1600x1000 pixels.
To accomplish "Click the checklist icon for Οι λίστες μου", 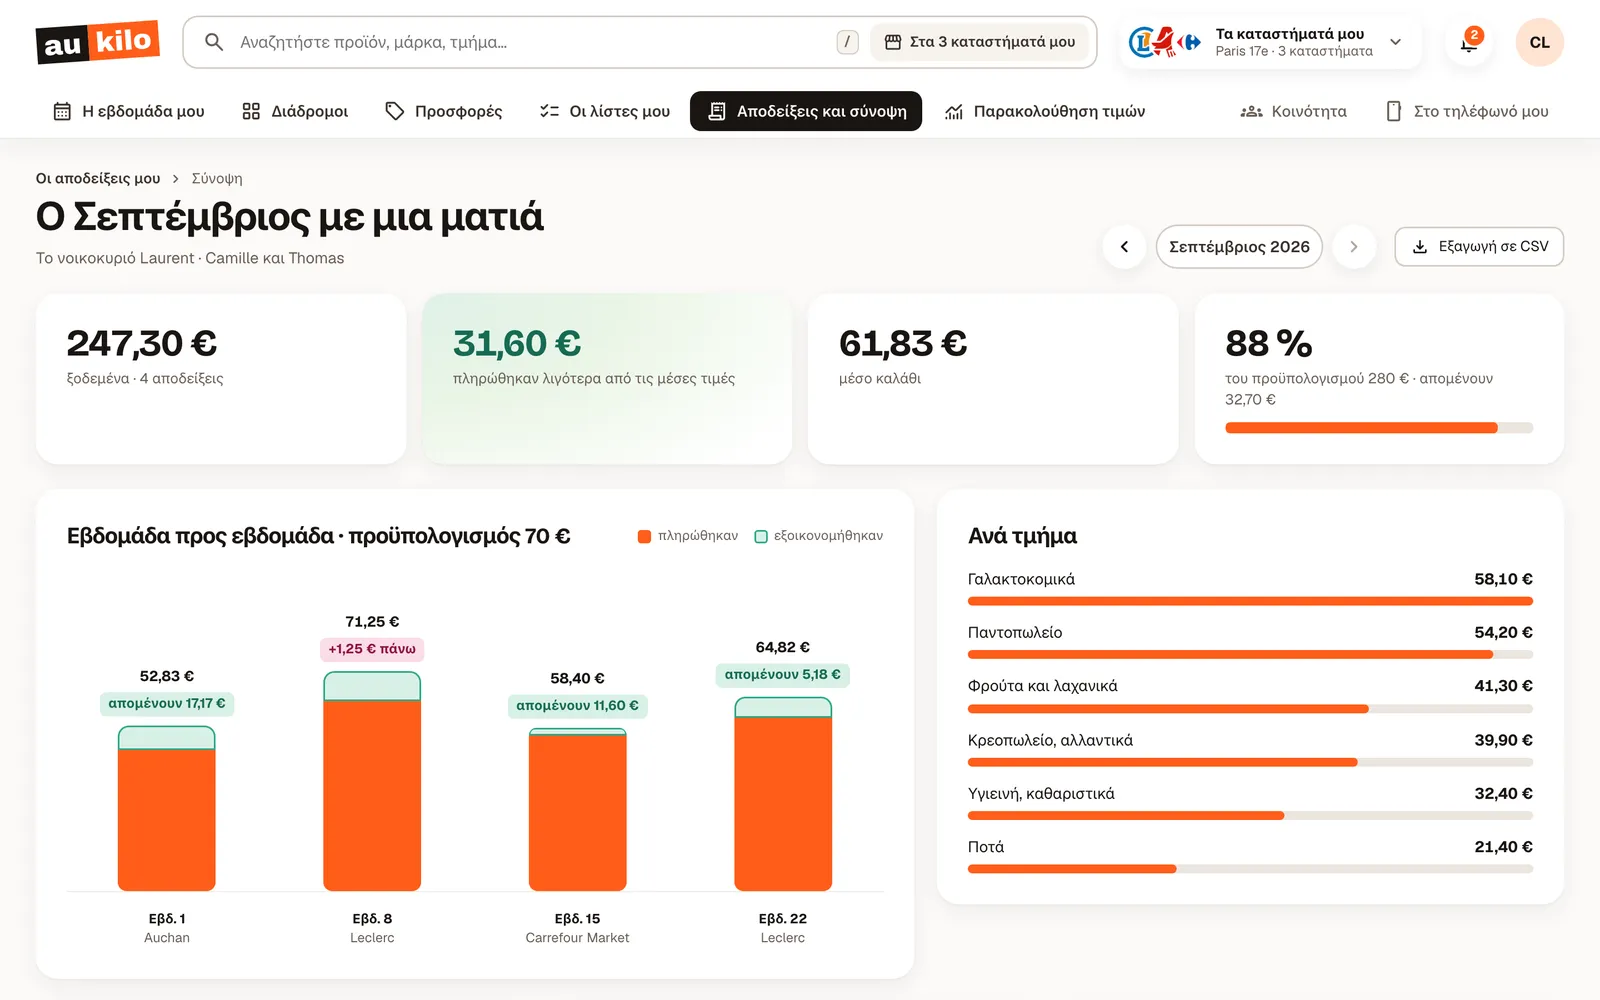I will (x=549, y=111).
